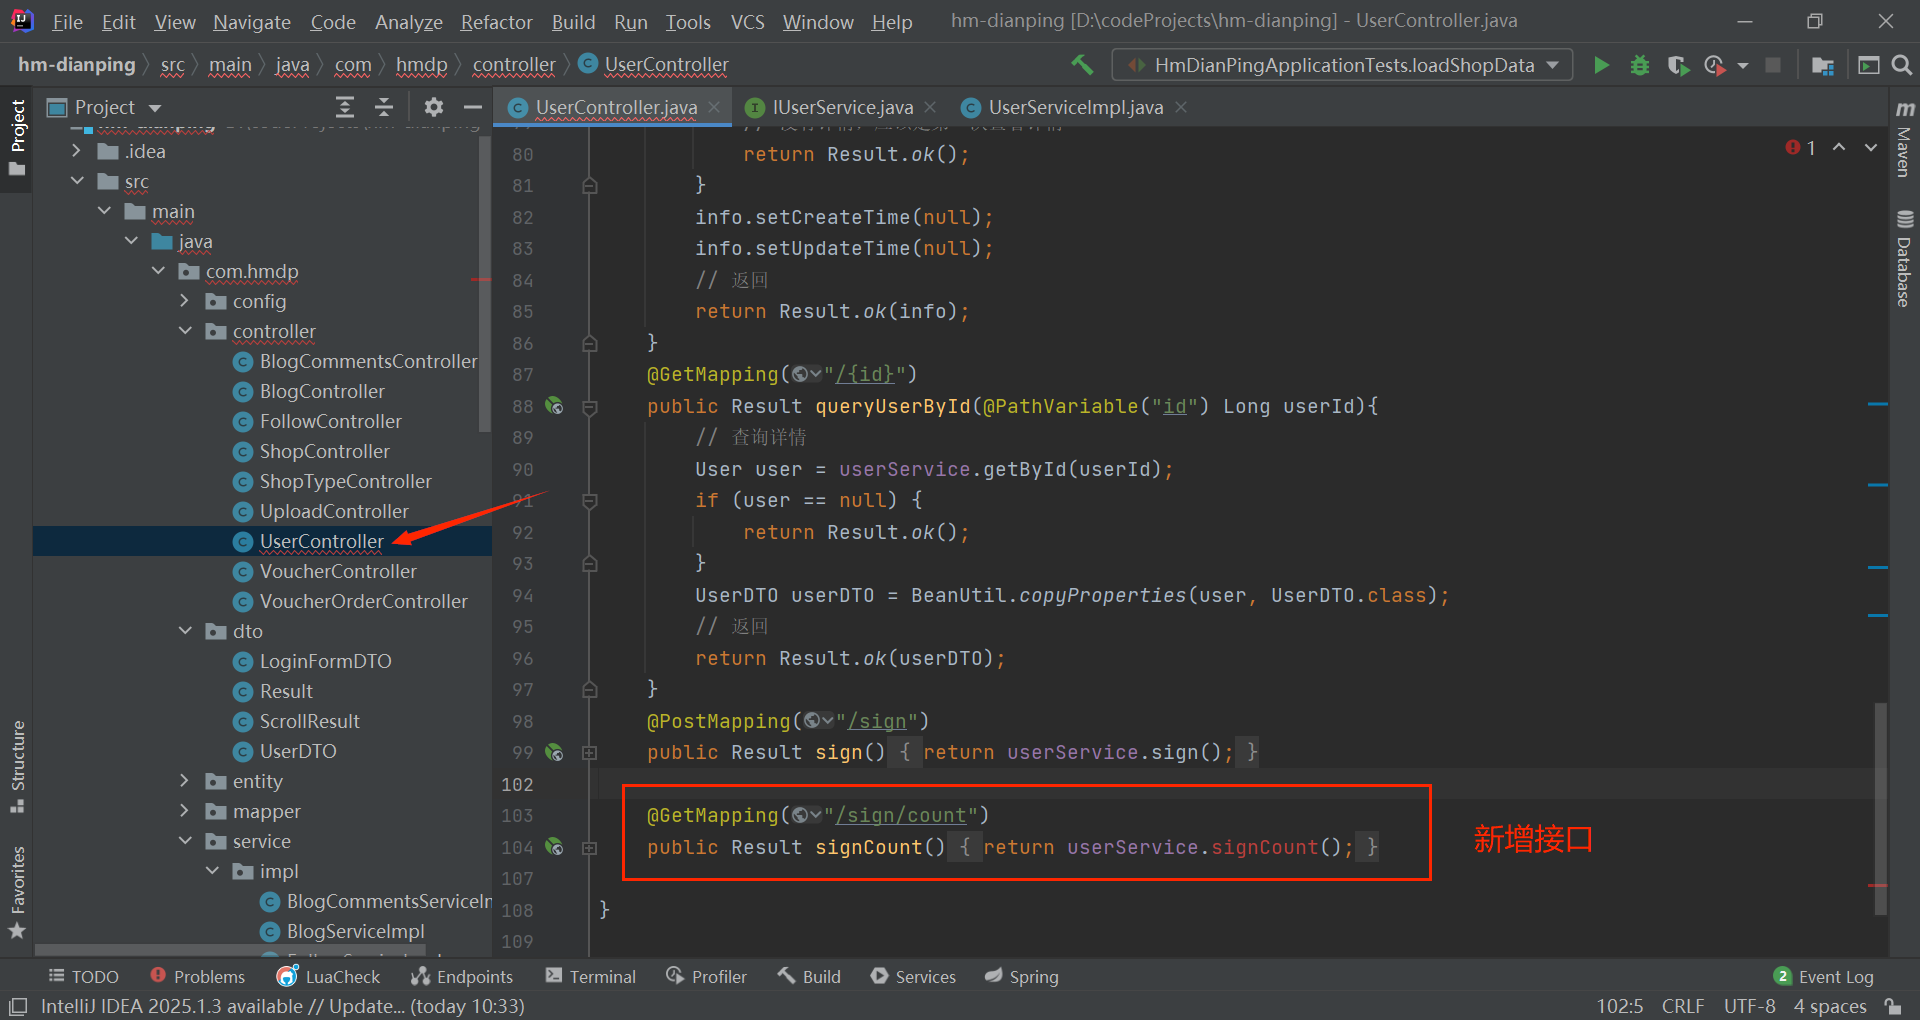Viewport: 1921px width, 1020px height.
Task: Open the LuaCheck tool window
Action: 329,977
